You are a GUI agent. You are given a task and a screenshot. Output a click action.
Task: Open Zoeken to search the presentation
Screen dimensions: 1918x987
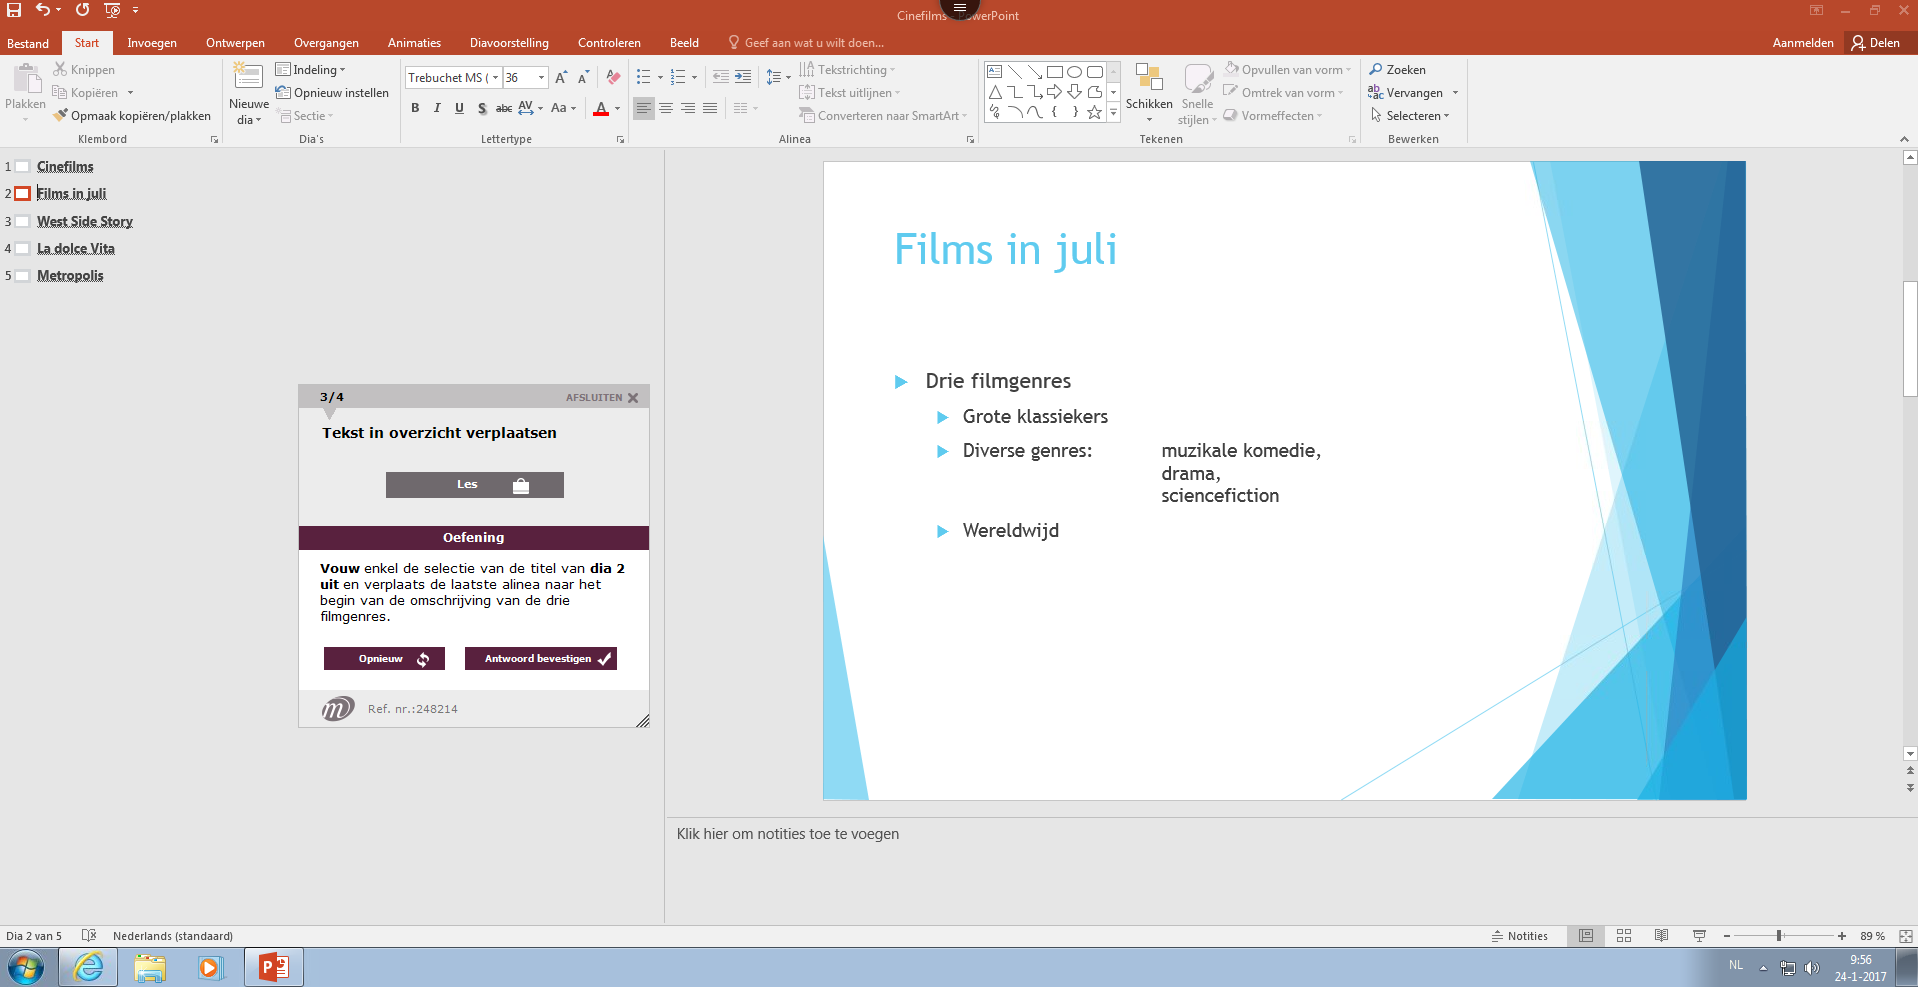point(1397,69)
